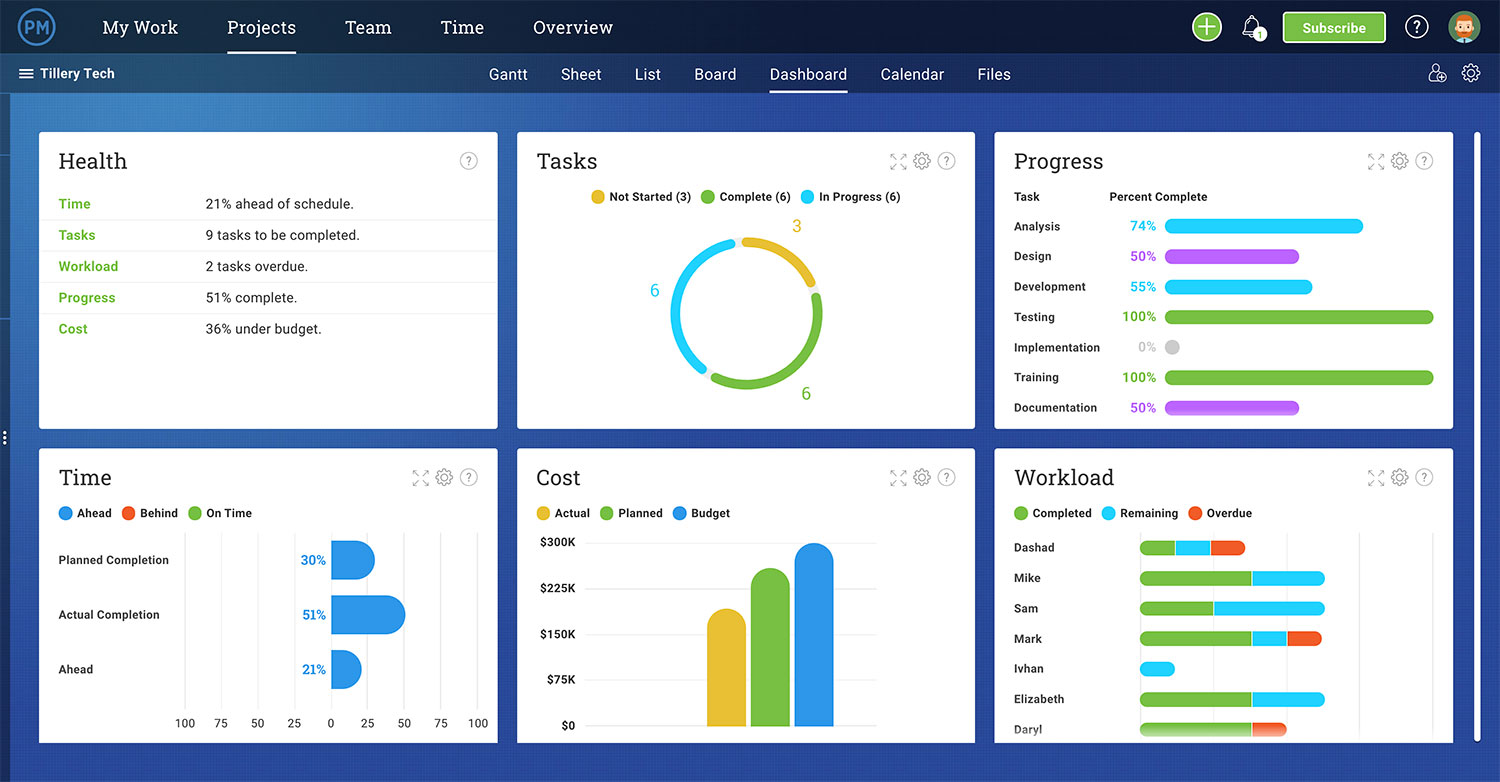Open help for the Health widget

click(x=468, y=160)
